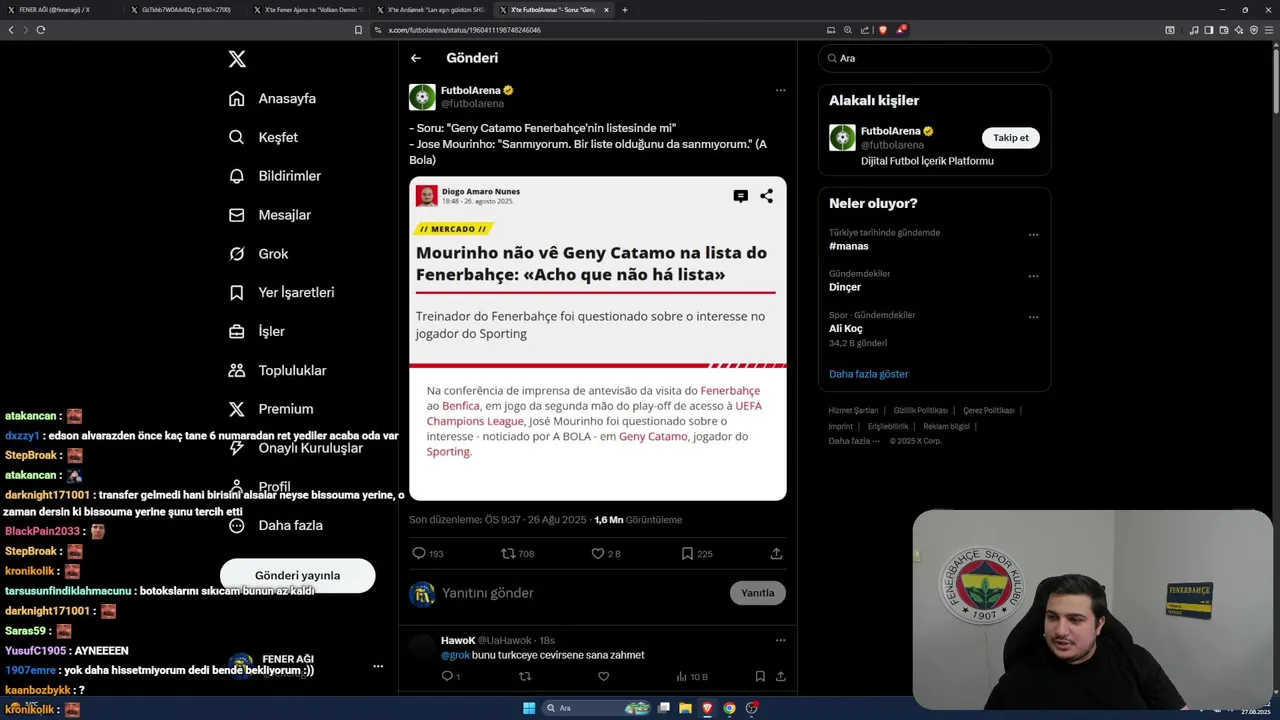Image resolution: width=1280 pixels, height=720 pixels.
Task: View HawoK comment analytics 10 B
Action: (x=692, y=676)
